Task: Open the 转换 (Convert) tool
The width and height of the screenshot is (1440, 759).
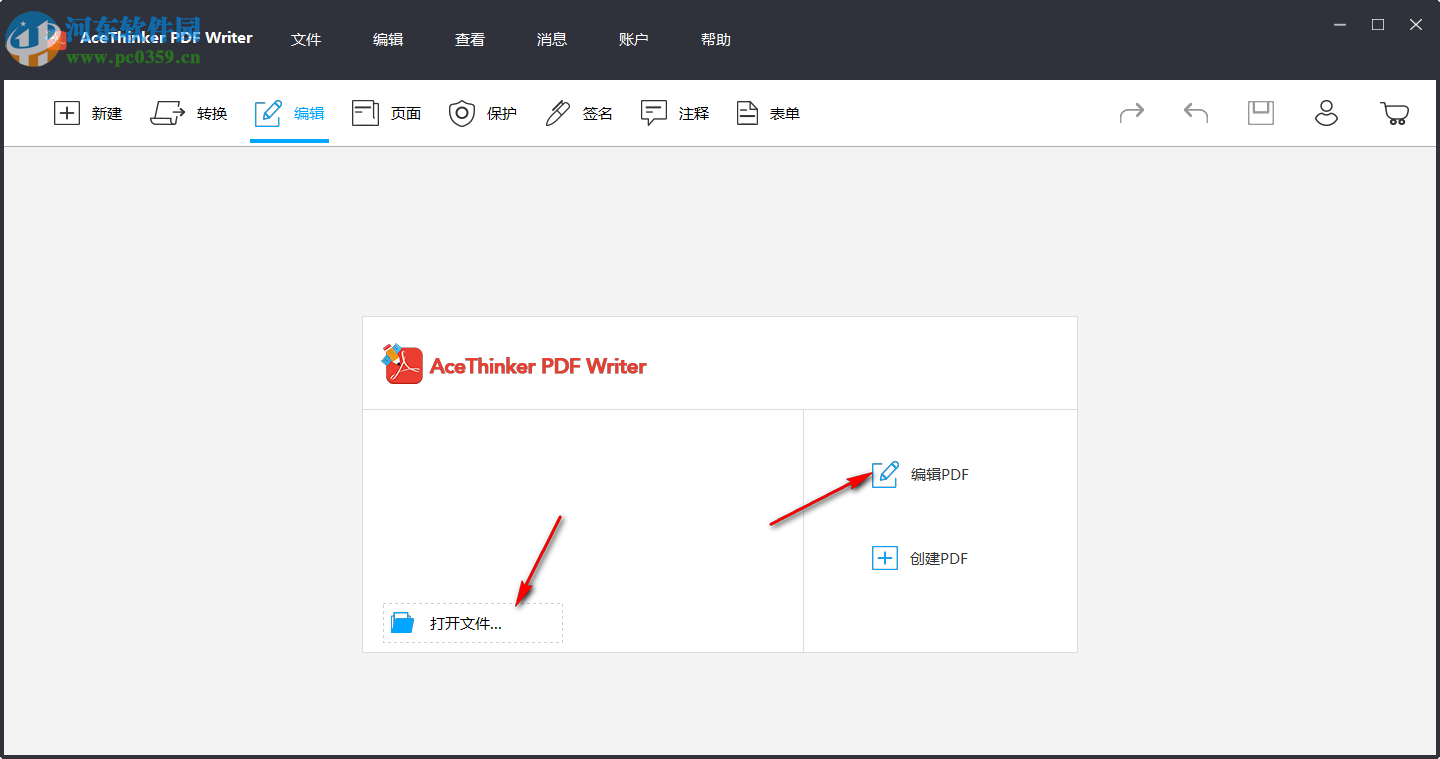Action: pyautogui.click(x=189, y=113)
